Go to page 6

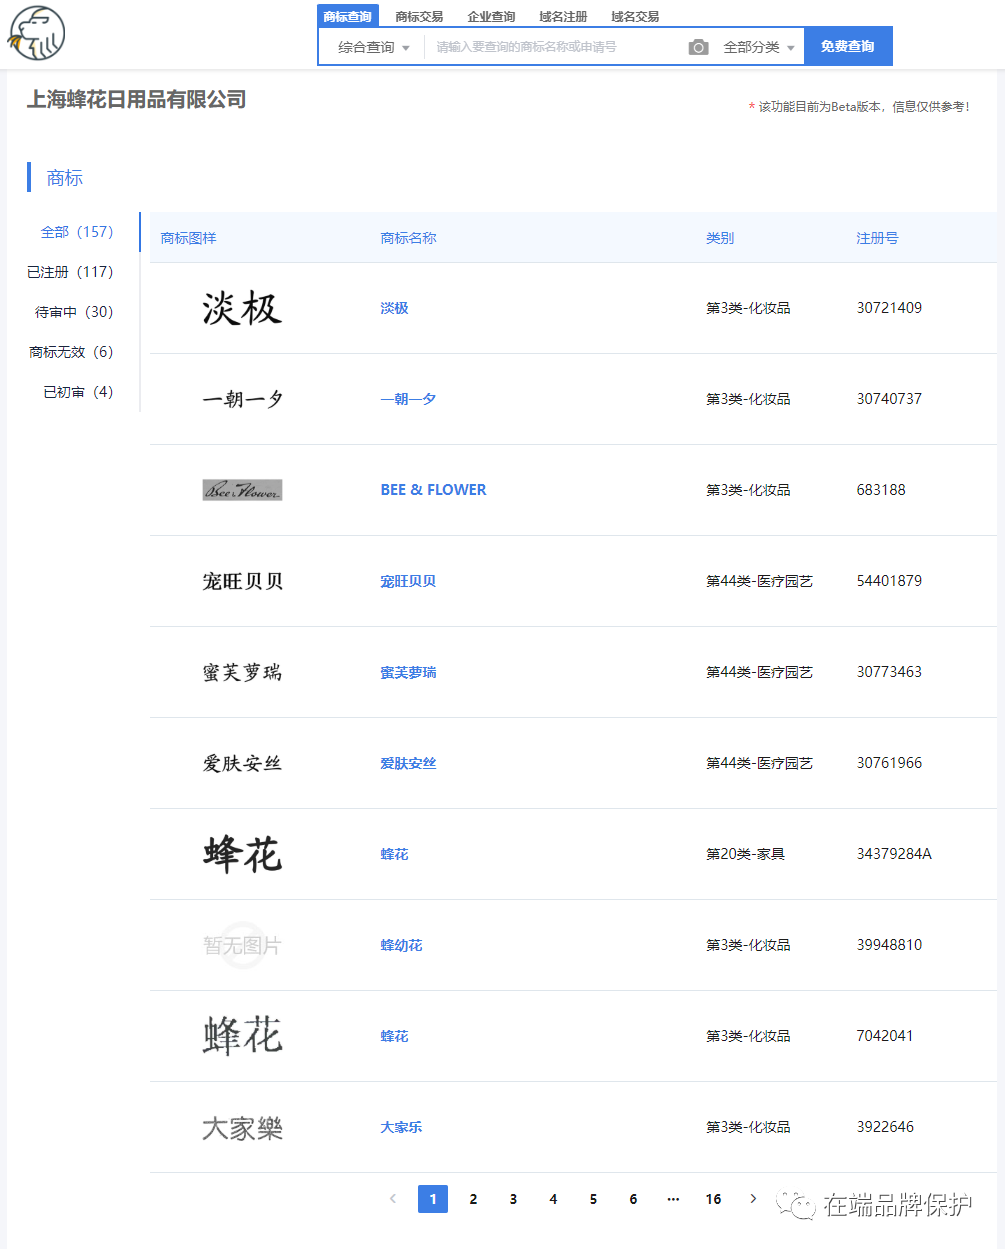[633, 1198]
